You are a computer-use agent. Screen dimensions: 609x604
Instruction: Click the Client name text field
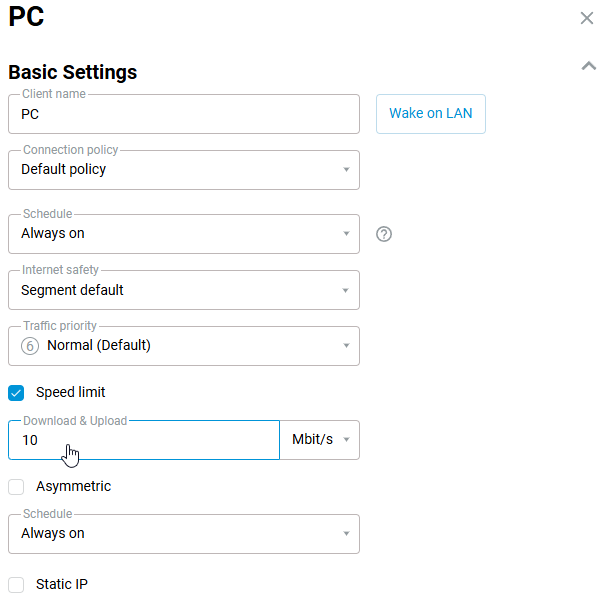(183, 114)
